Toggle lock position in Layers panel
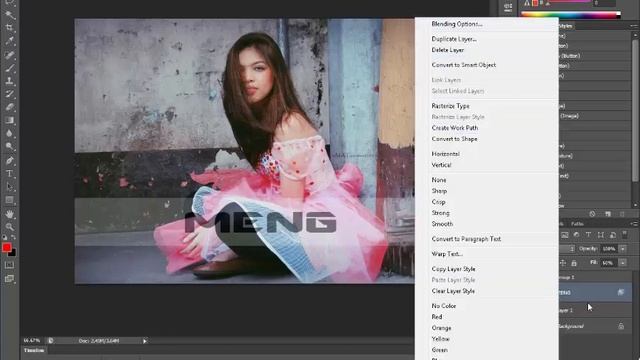This screenshot has height=360, width=640. [563, 263]
